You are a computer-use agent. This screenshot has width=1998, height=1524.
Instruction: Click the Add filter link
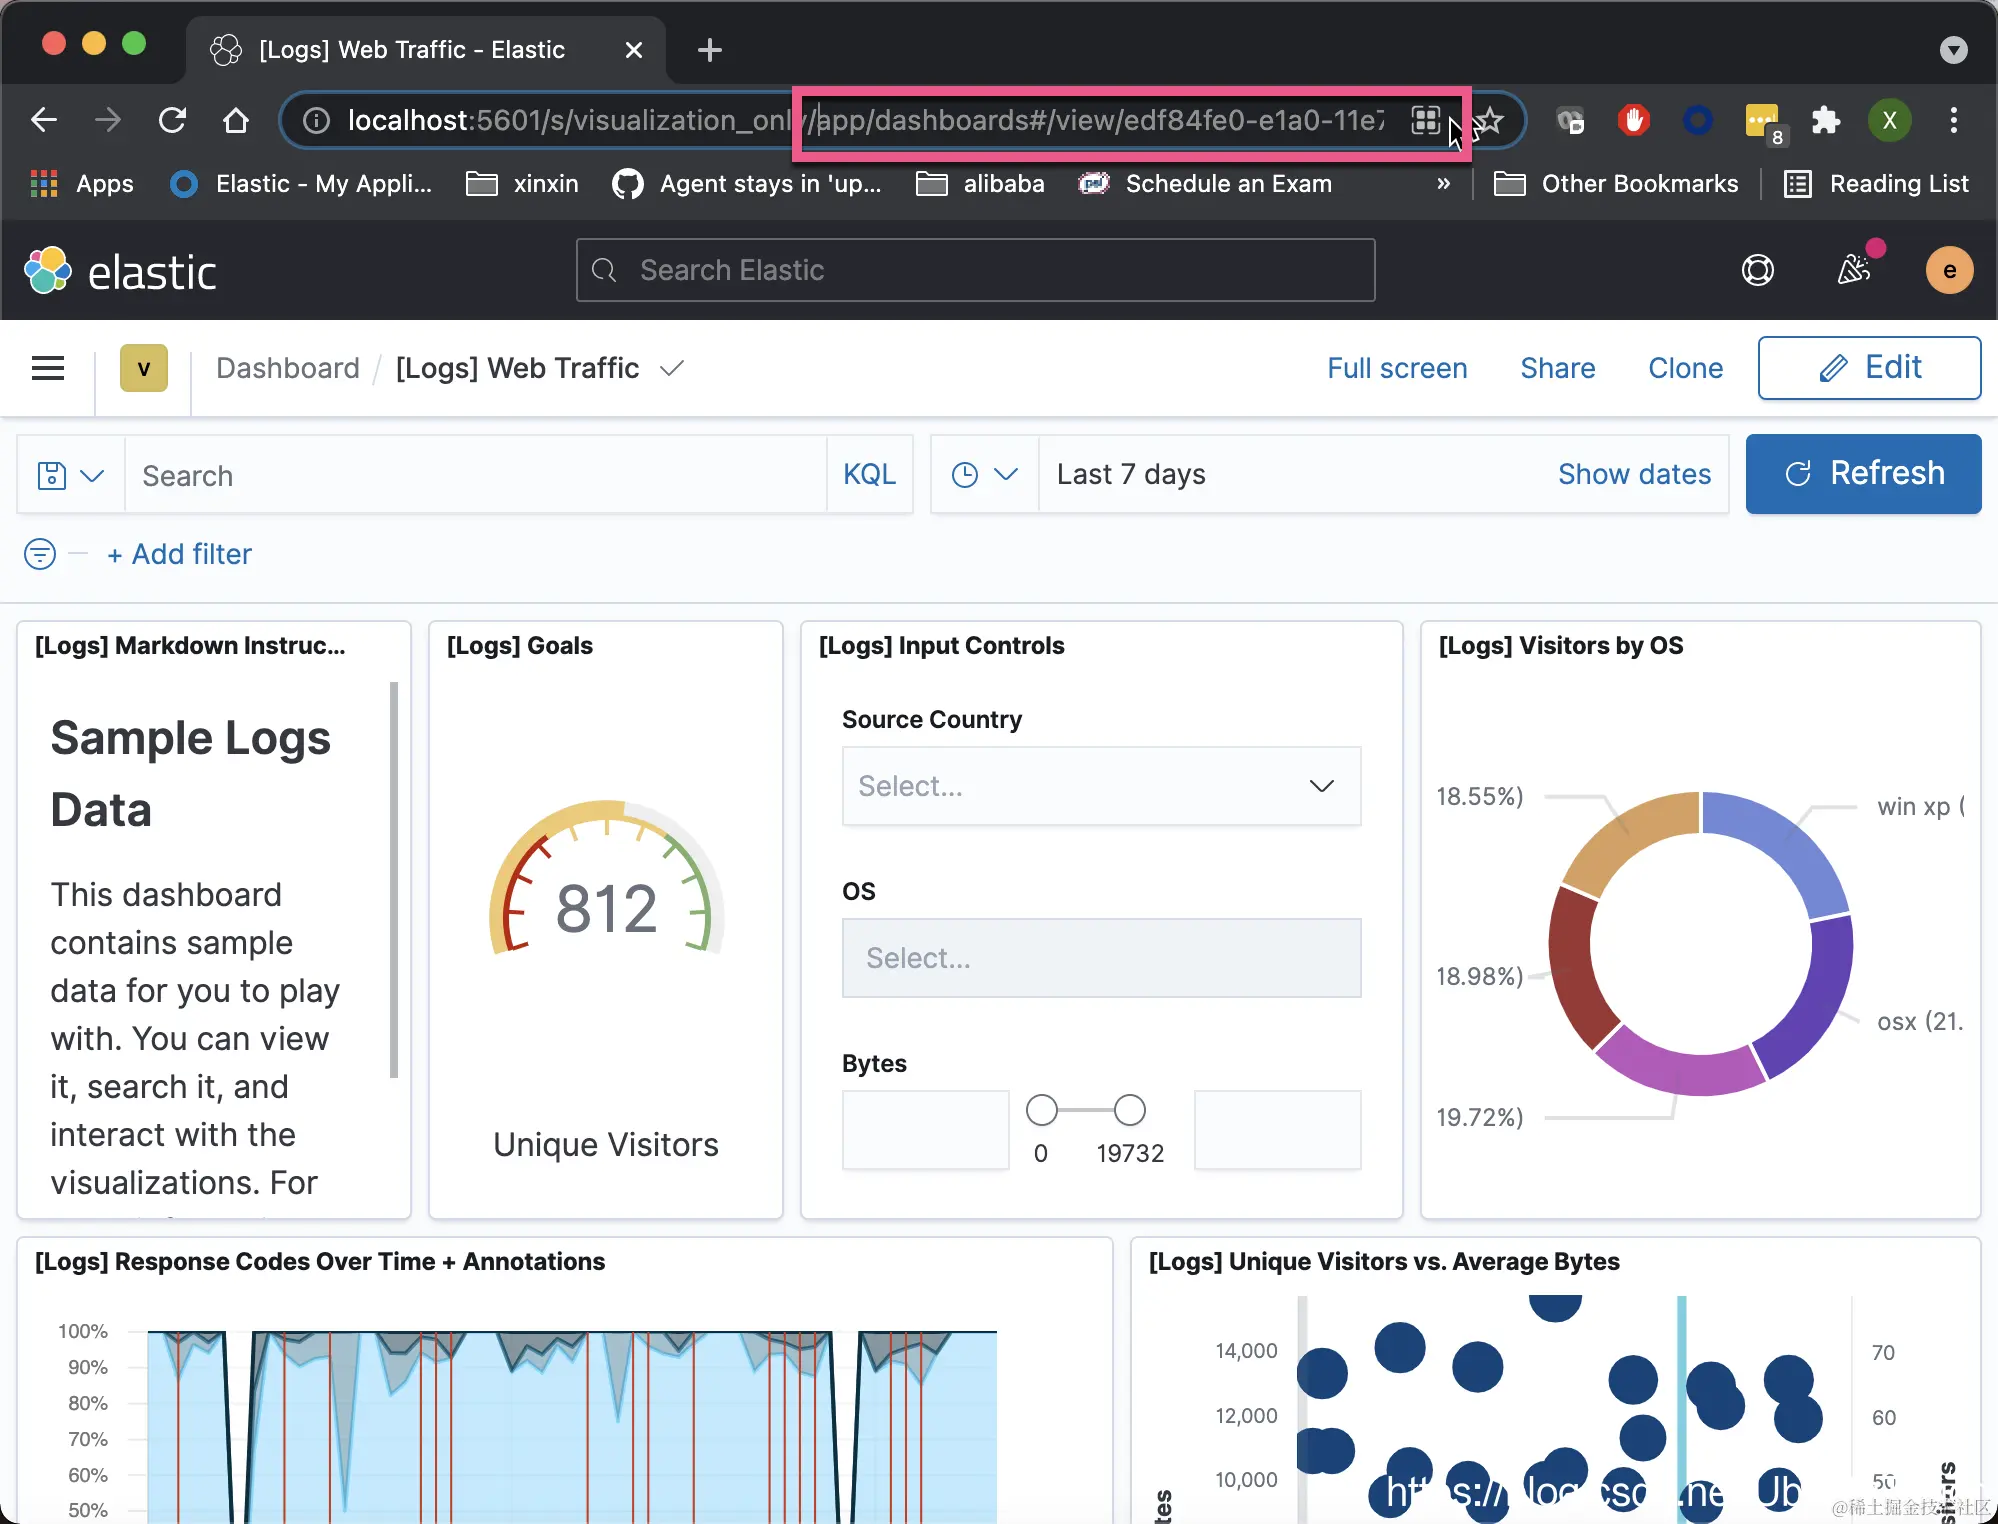pyautogui.click(x=180, y=554)
